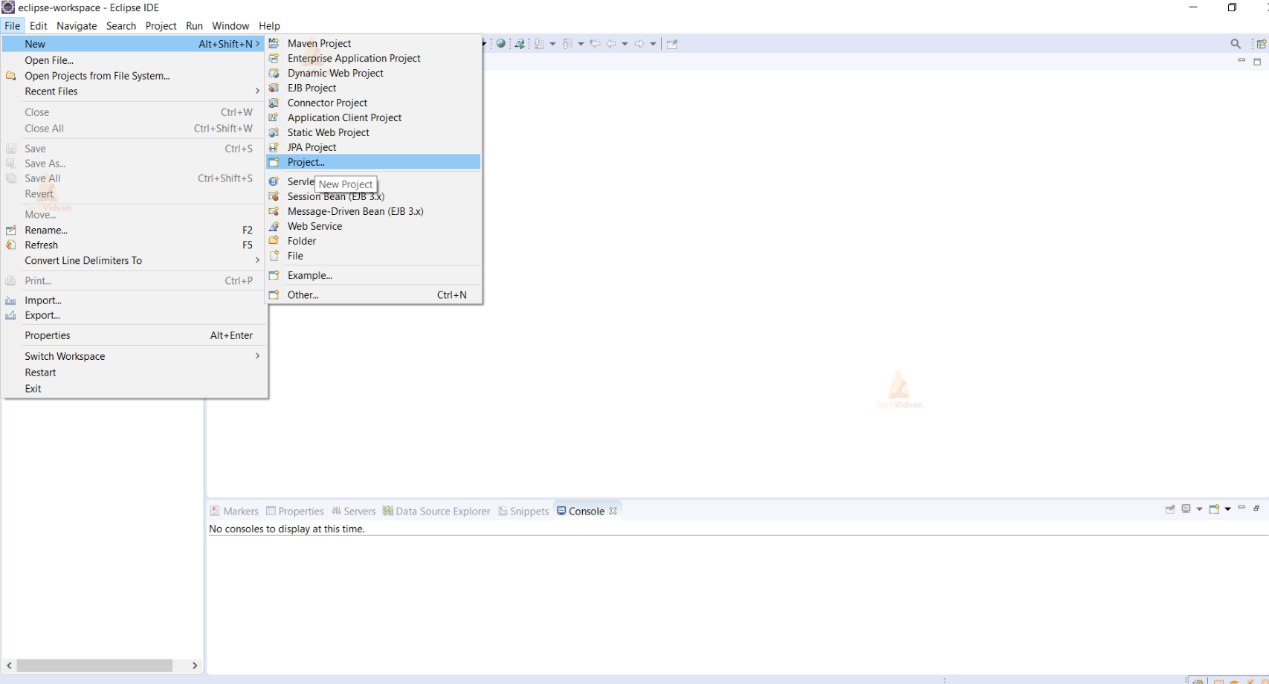This screenshot has width=1269, height=684.
Task: Click Import... in File menu
Action: (134, 300)
